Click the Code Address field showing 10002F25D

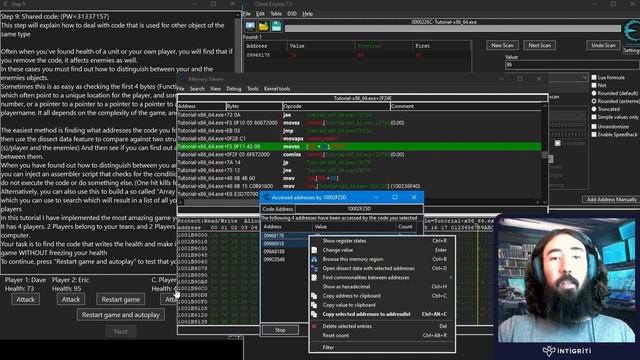(x=359, y=209)
